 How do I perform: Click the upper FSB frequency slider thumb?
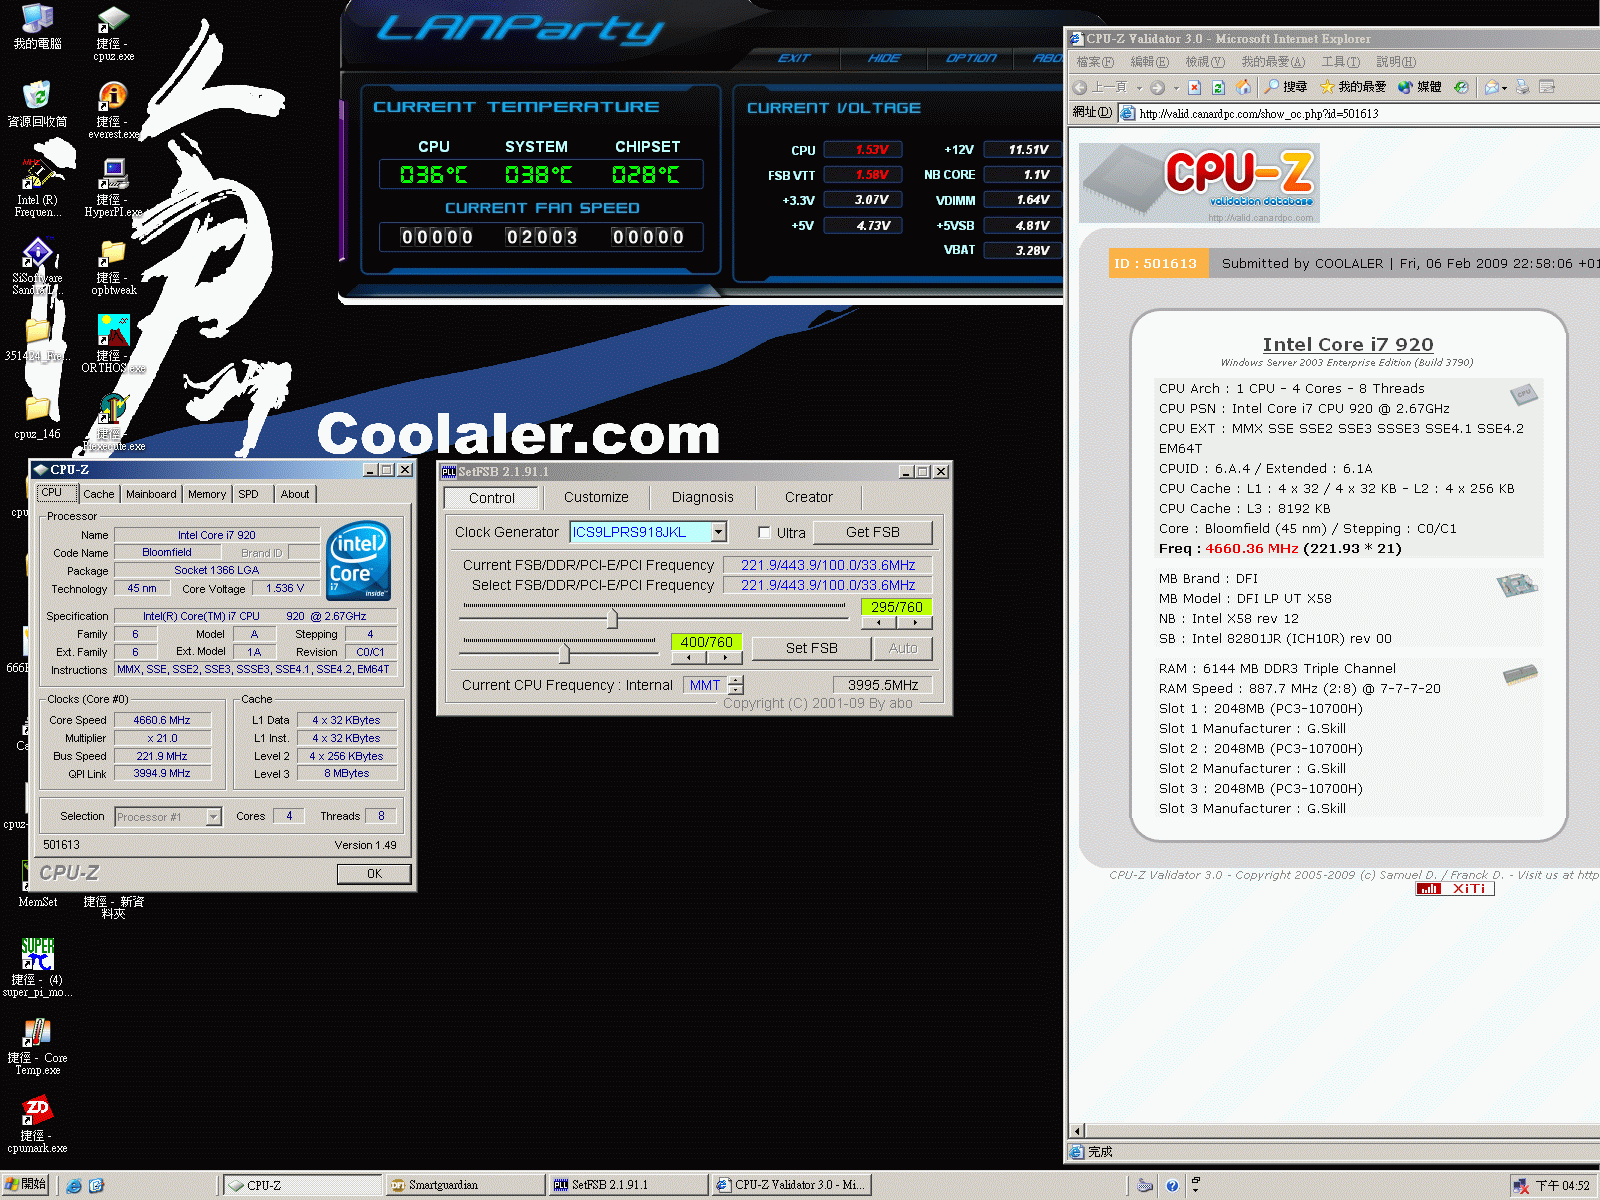click(612, 620)
